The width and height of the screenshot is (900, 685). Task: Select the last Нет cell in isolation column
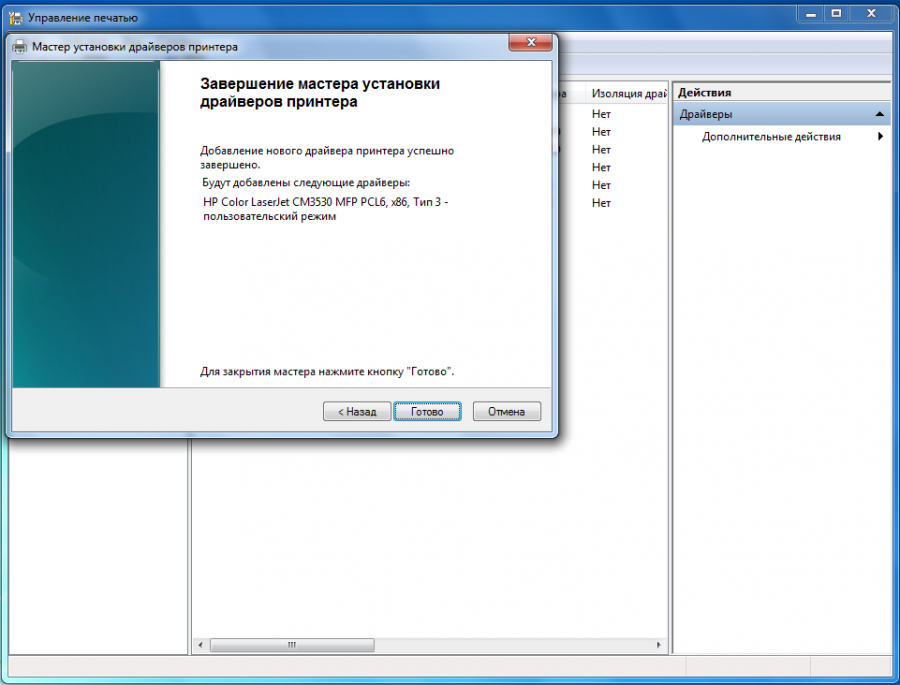(x=601, y=203)
